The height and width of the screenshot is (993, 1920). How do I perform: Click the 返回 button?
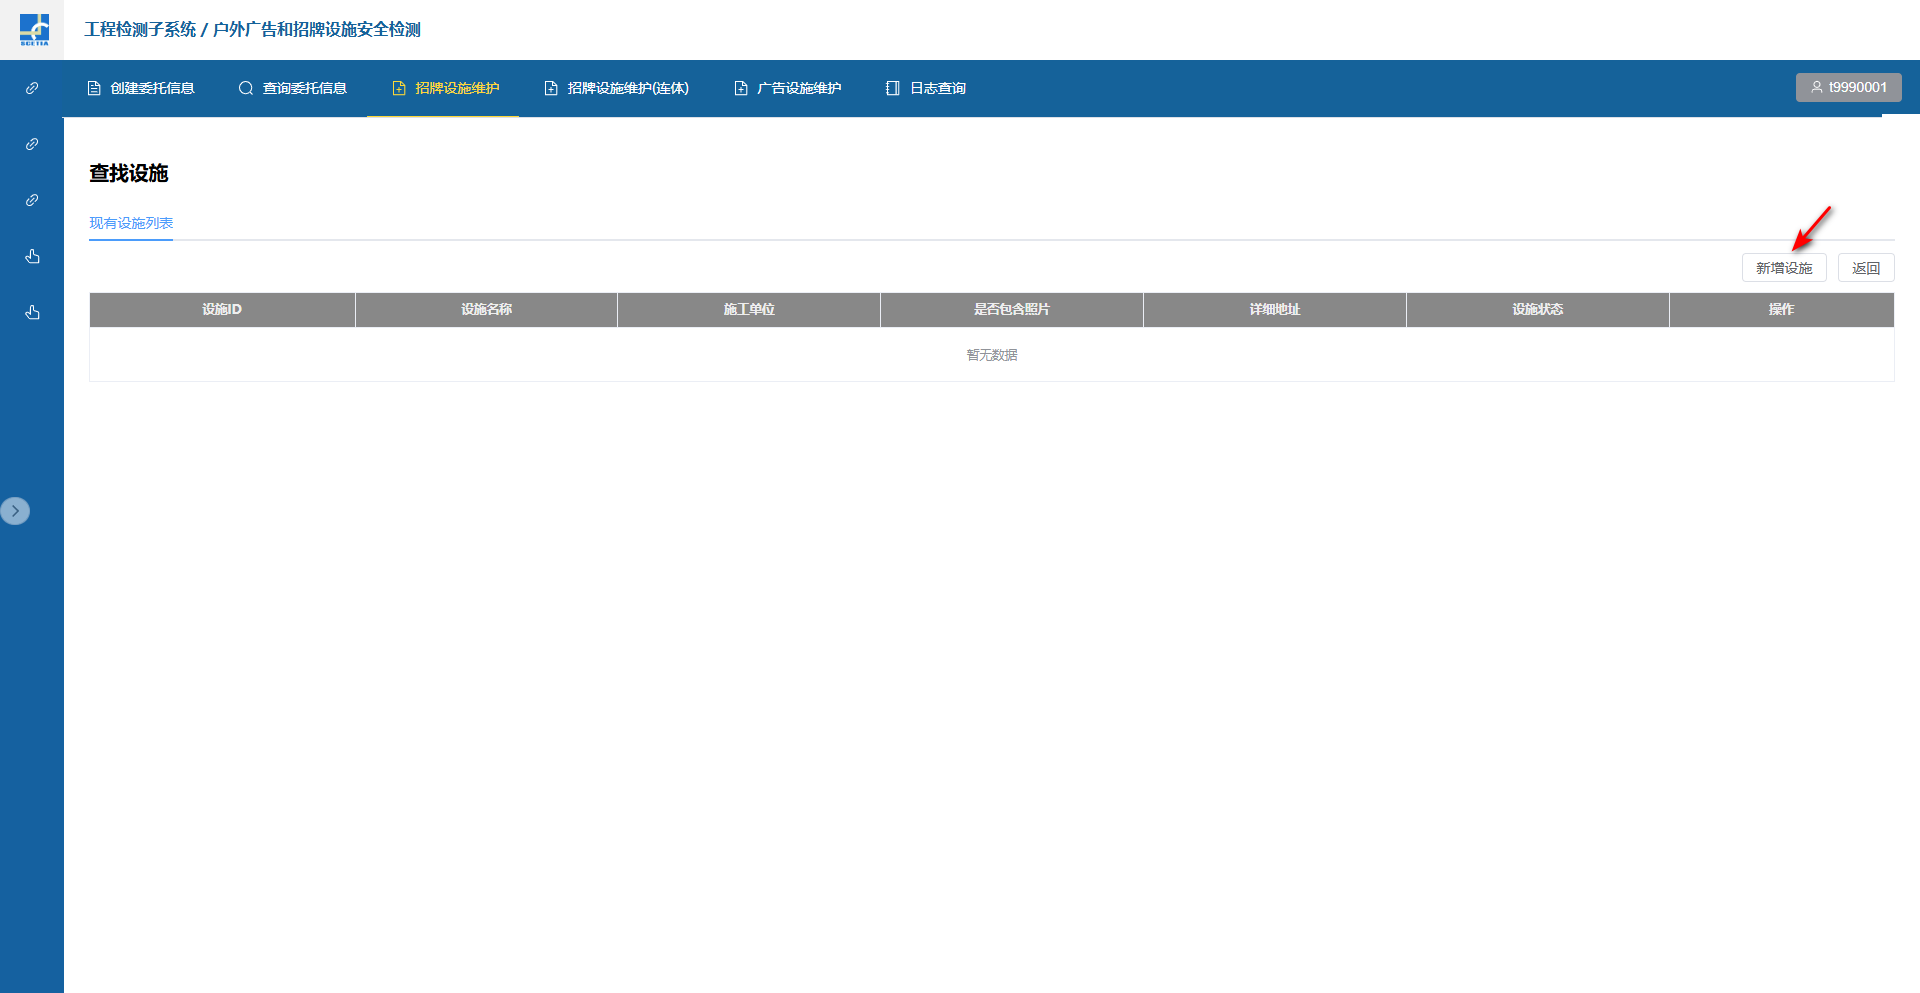point(1865,268)
